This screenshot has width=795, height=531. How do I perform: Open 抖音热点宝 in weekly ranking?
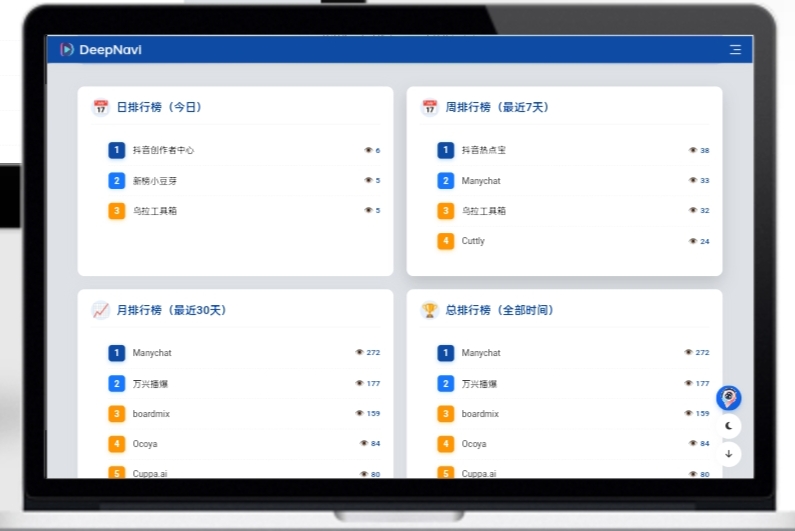pyautogui.click(x=484, y=150)
